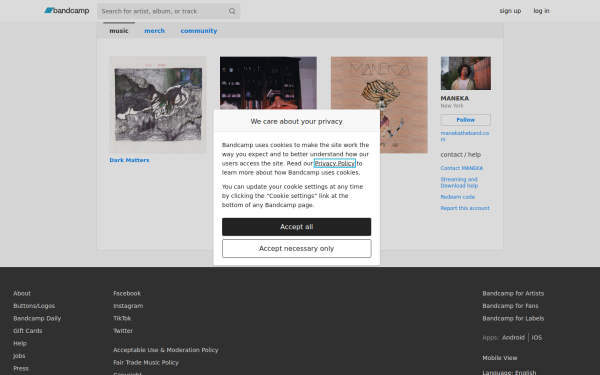Choose Accept necessary only
The image size is (600, 375).
[x=297, y=249]
